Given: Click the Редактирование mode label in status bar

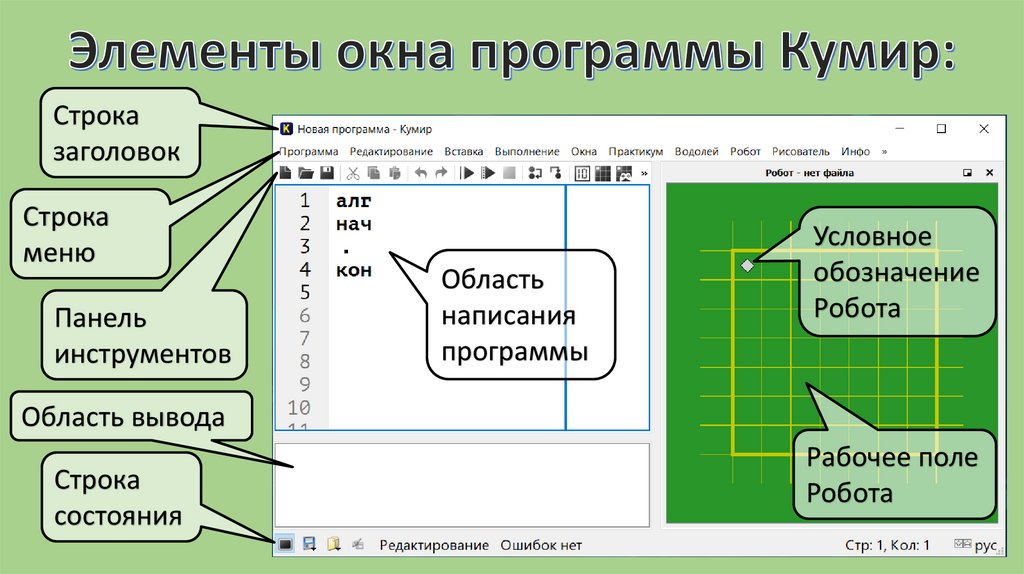Looking at the screenshot, I should click(x=434, y=545).
